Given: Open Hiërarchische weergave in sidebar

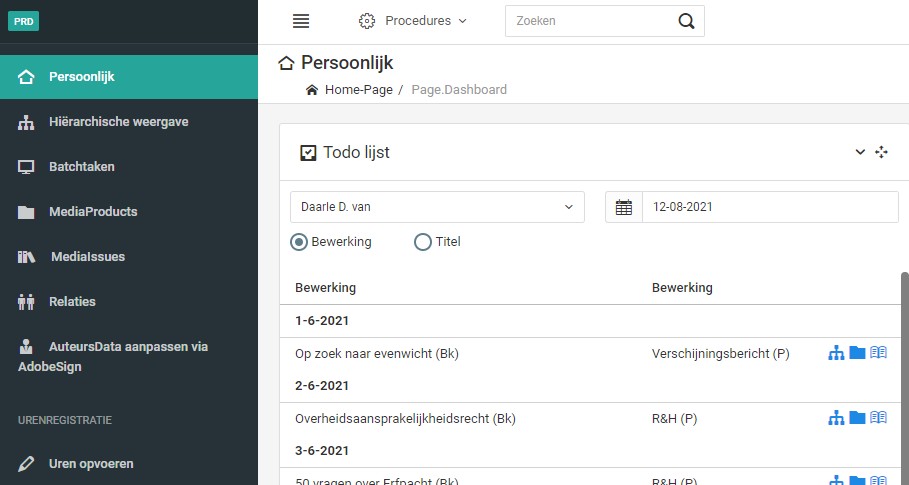Looking at the screenshot, I should tap(118, 122).
